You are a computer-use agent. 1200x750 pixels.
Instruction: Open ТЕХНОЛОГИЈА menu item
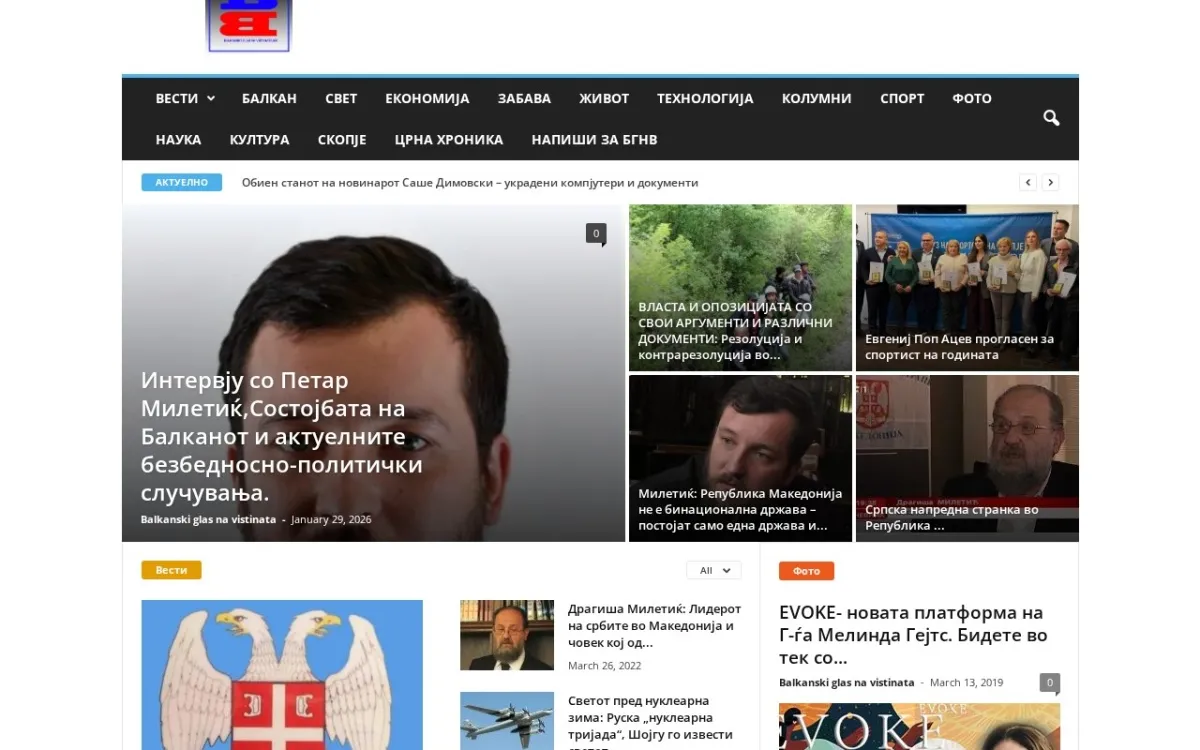[x=705, y=98]
